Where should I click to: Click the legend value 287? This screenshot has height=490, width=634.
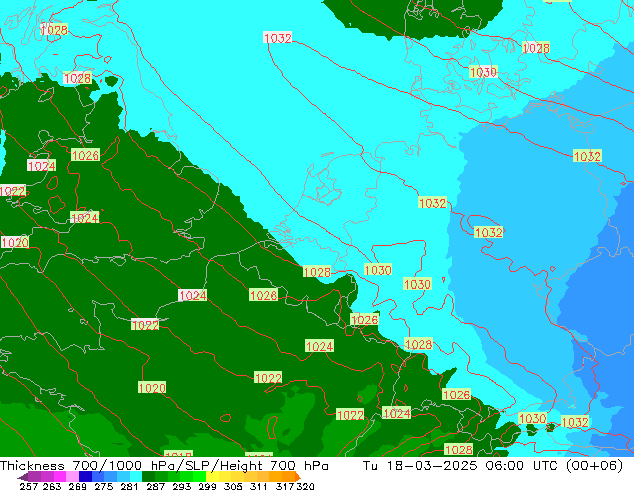(x=155, y=486)
